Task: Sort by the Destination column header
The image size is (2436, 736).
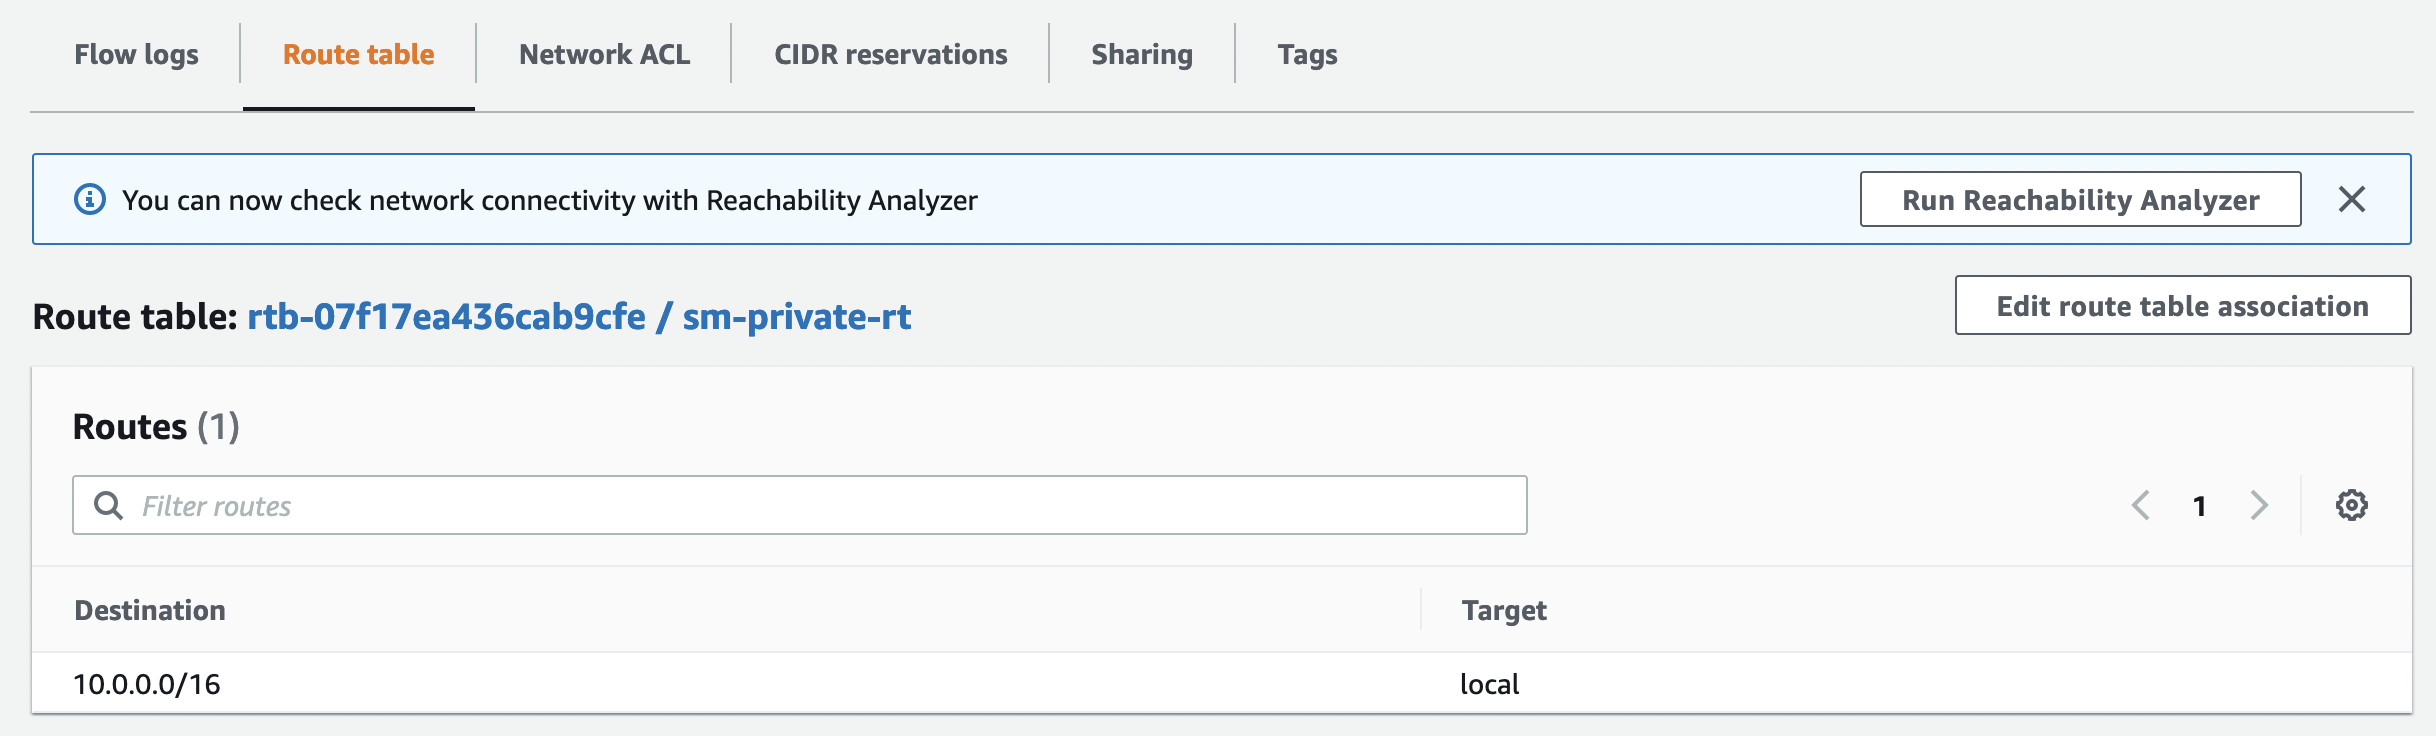Action: pos(150,610)
